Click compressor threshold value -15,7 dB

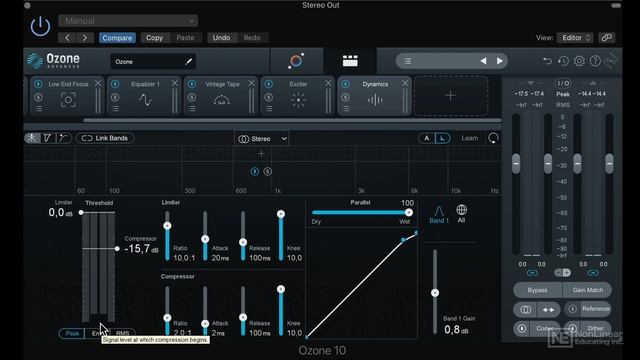pyautogui.click(x=141, y=249)
